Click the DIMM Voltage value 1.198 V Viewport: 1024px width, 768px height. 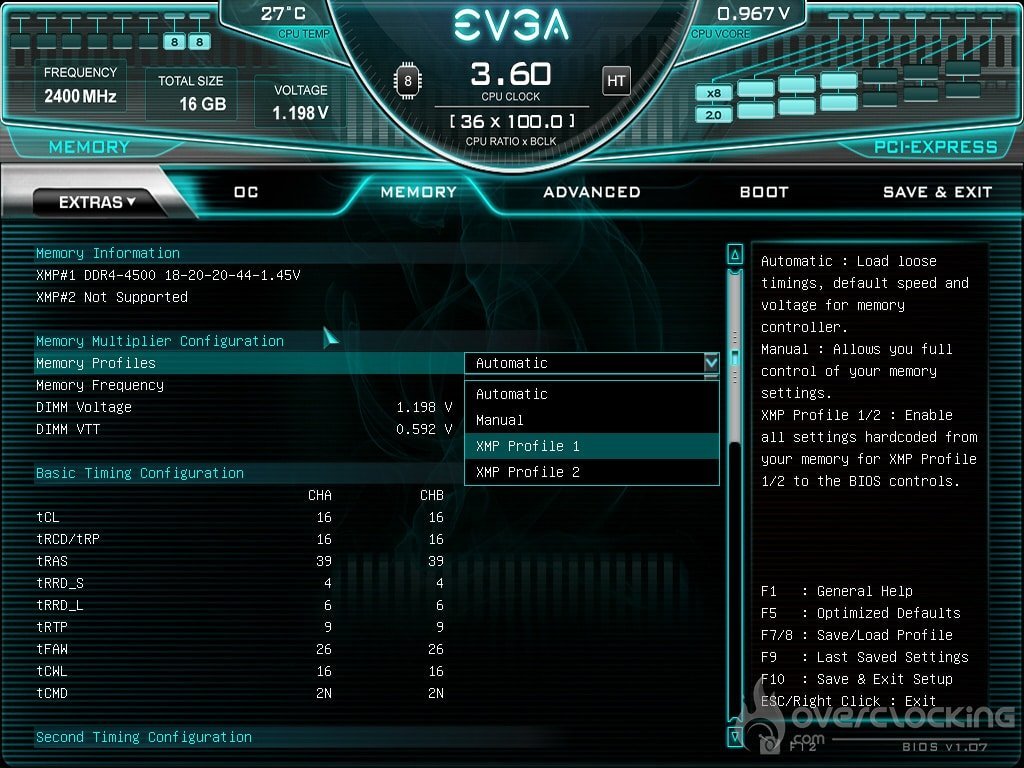click(424, 408)
